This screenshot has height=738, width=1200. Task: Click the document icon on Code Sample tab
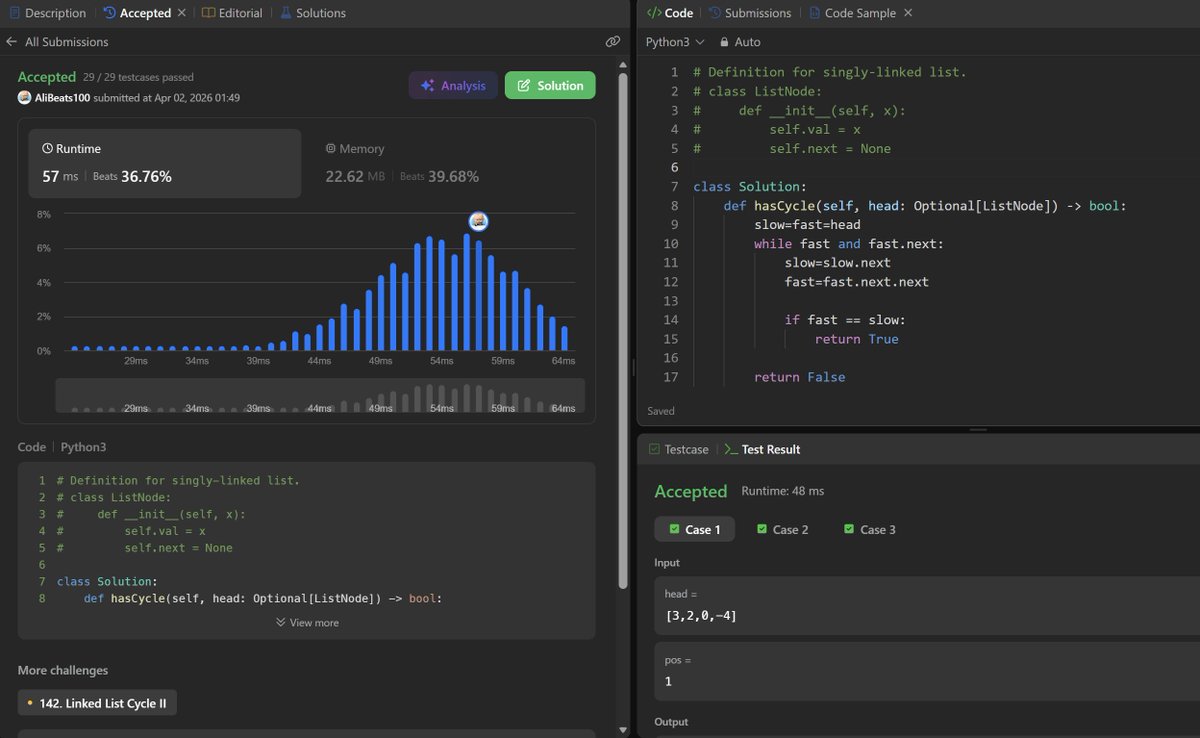tap(814, 13)
